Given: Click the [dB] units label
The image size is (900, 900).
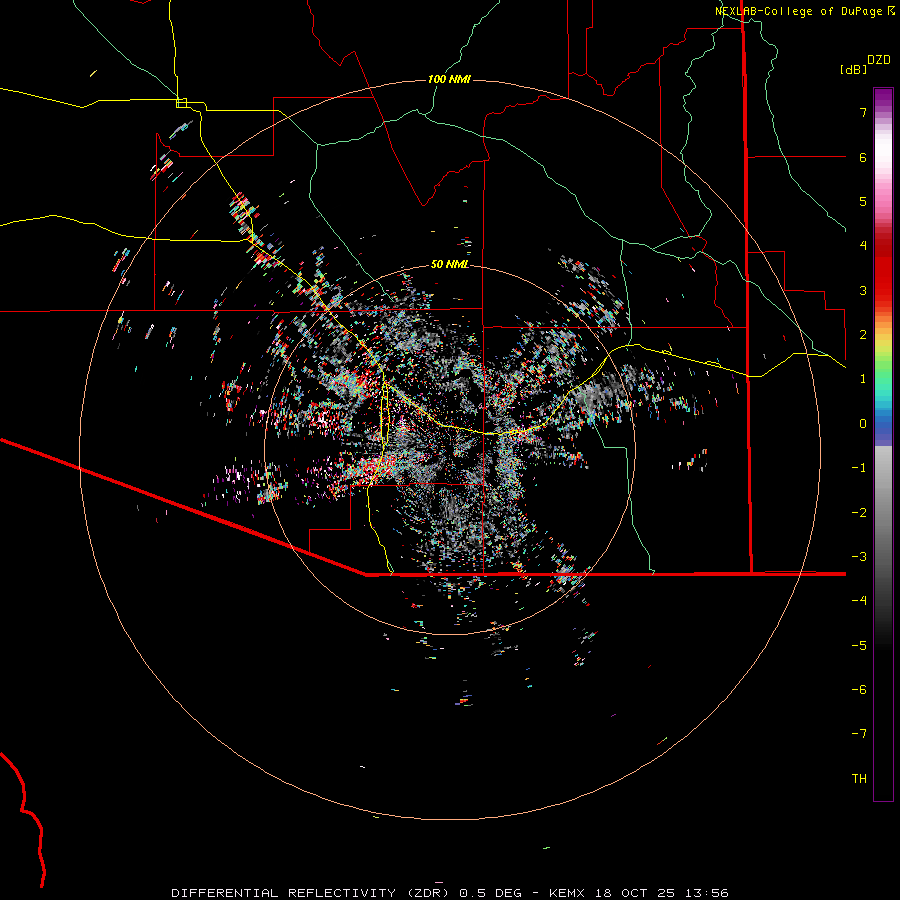Looking at the screenshot, I should pyautogui.click(x=852, y=70).
